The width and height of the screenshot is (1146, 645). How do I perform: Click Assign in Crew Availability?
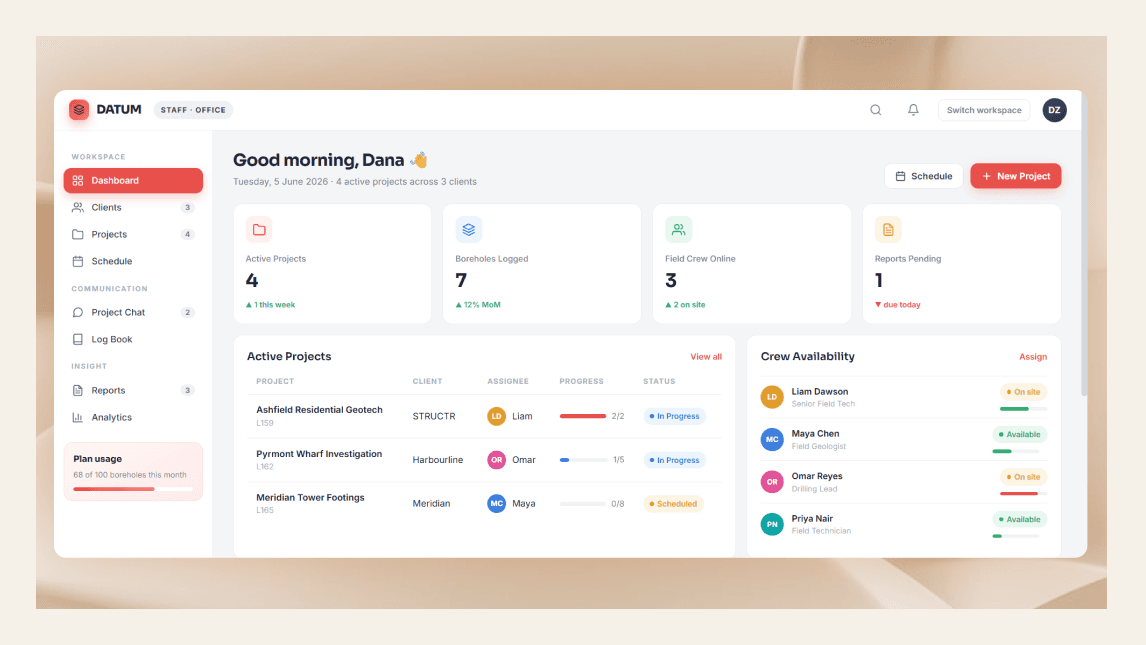[x=1033, y=356]
